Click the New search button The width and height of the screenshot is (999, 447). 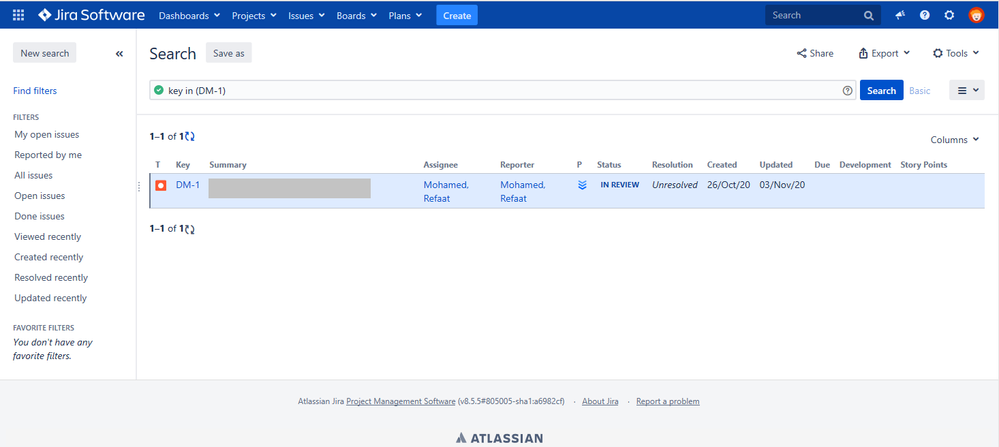pyautogui.click(x=45, y=53)
